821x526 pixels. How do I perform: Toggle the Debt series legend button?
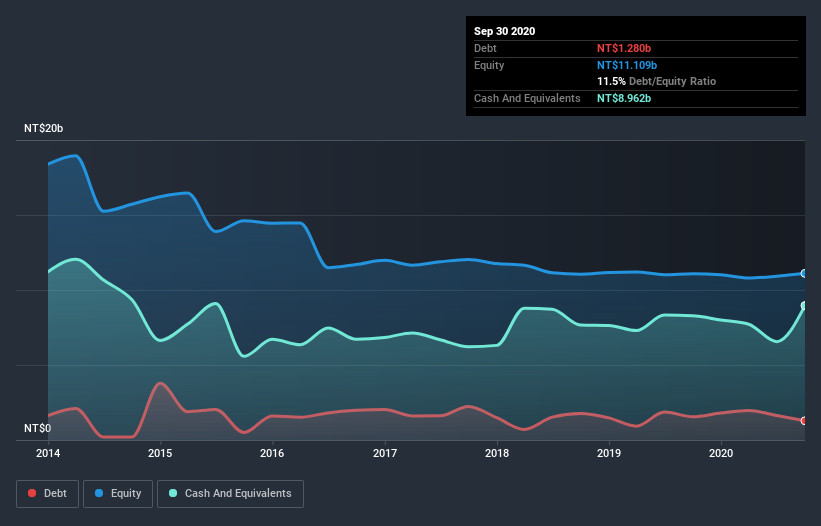pyautogui.click(x=48, y=494)
